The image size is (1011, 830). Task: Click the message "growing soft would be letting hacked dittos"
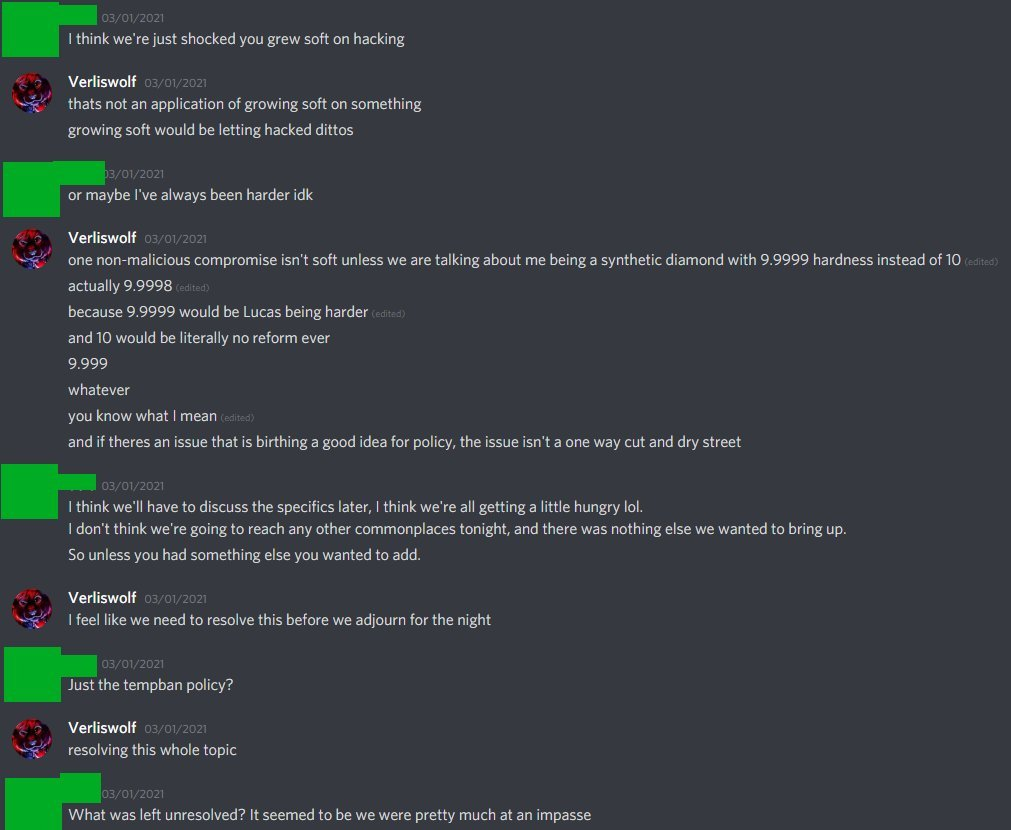coord(210,130)
